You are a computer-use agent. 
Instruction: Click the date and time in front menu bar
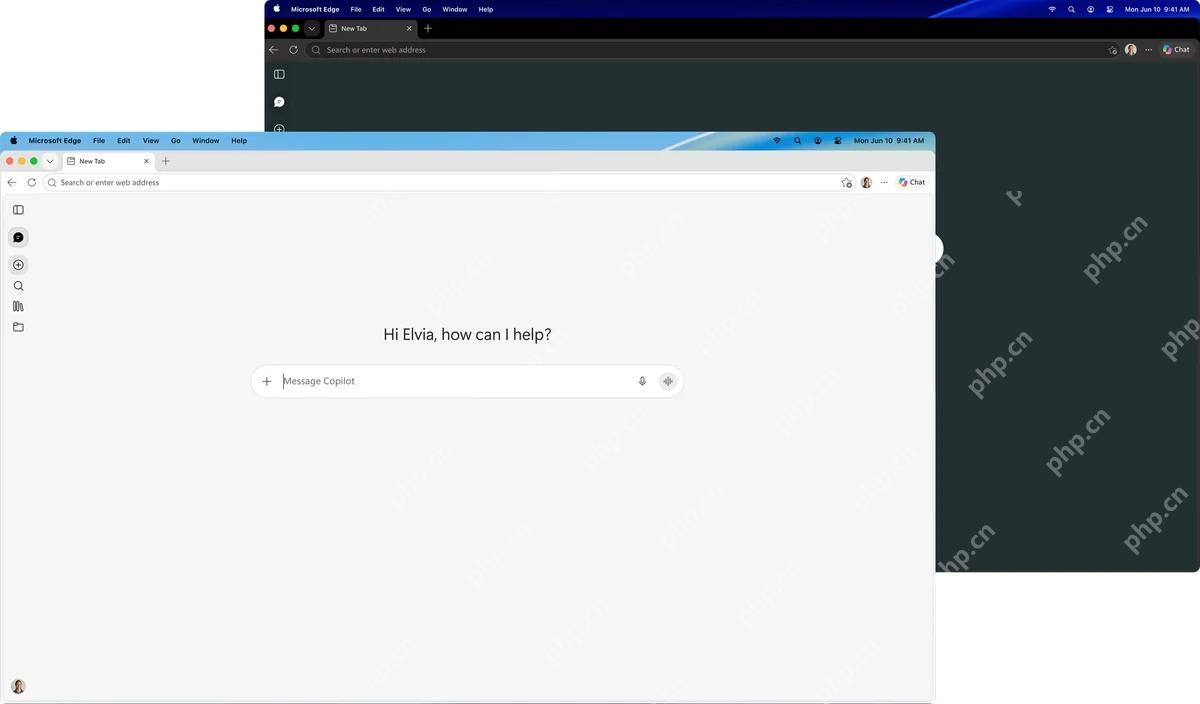pyautogui.click(x=889, y=141)
